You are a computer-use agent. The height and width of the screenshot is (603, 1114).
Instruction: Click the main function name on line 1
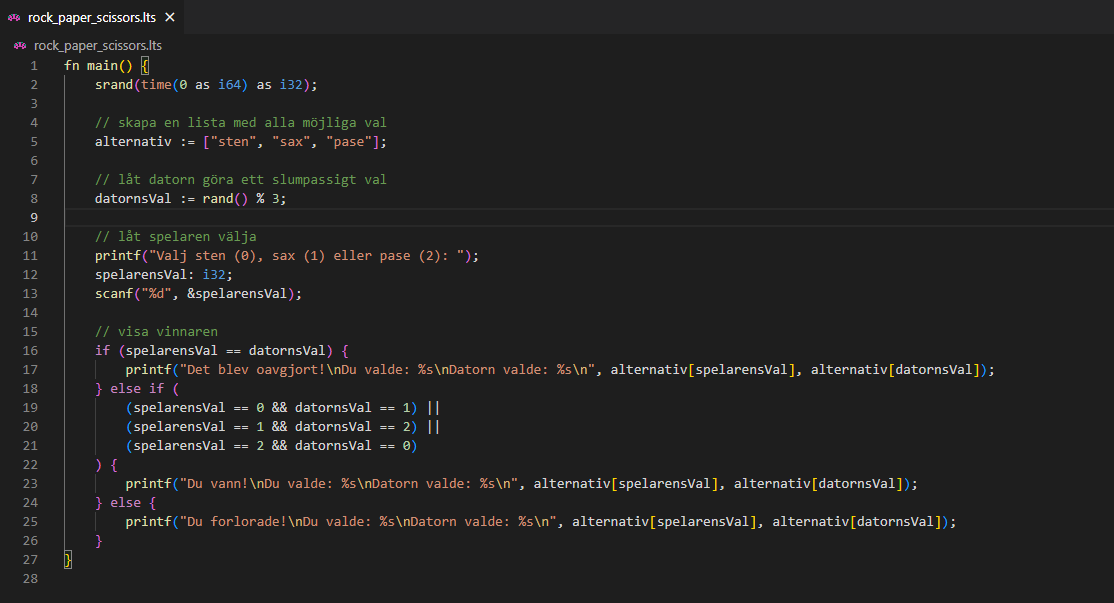pyautogui.click(x=103, y=66)
